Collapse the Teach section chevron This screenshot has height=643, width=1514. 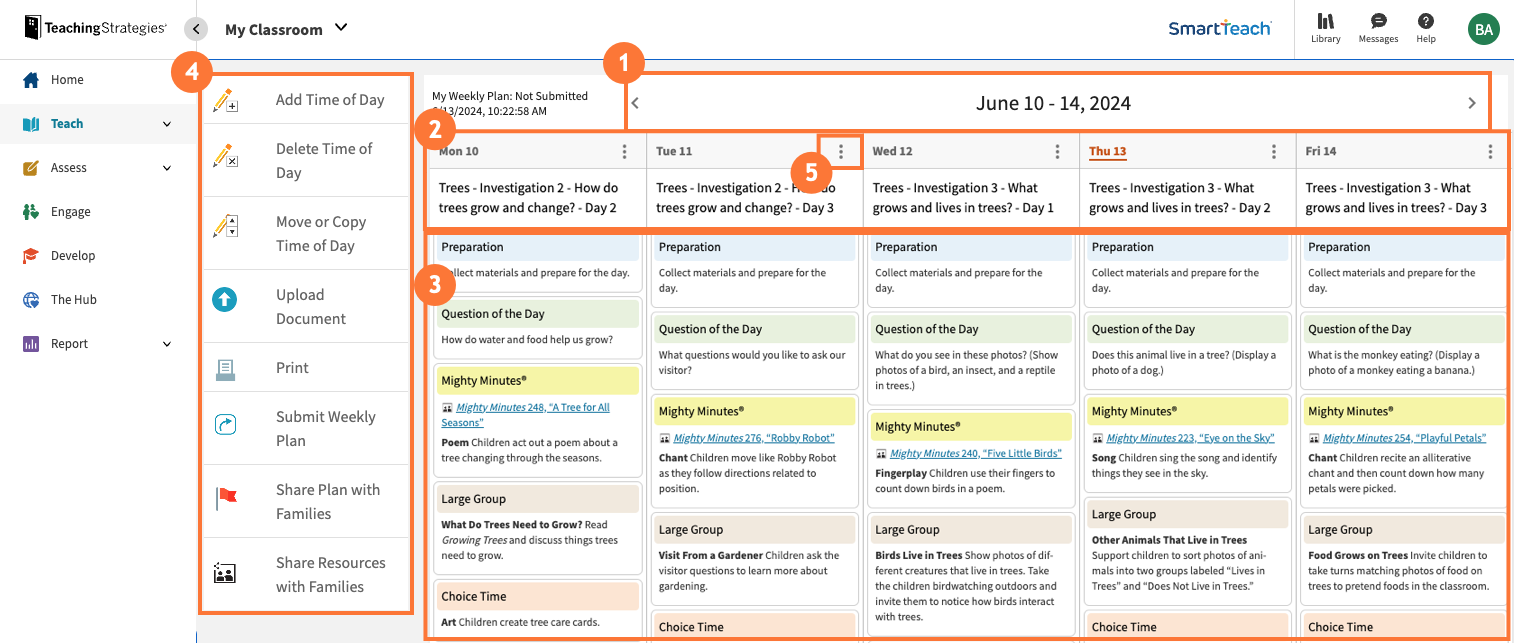tap(167, 123)
